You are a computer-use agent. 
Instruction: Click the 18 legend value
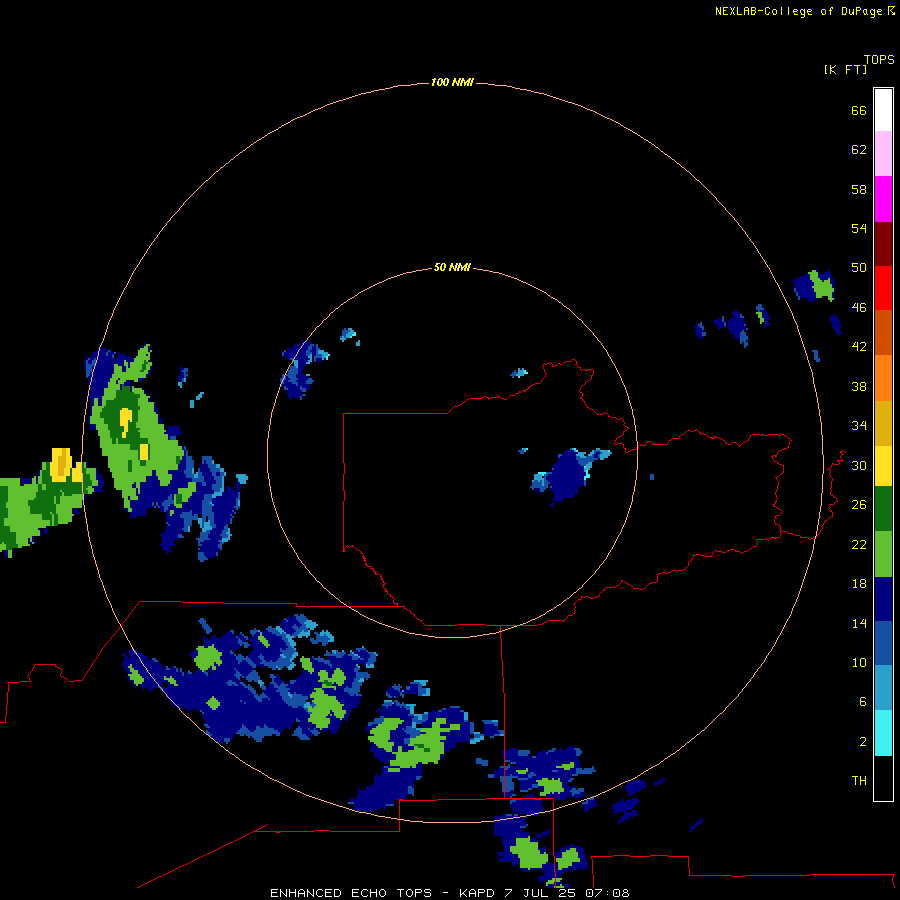click(859, 584)
